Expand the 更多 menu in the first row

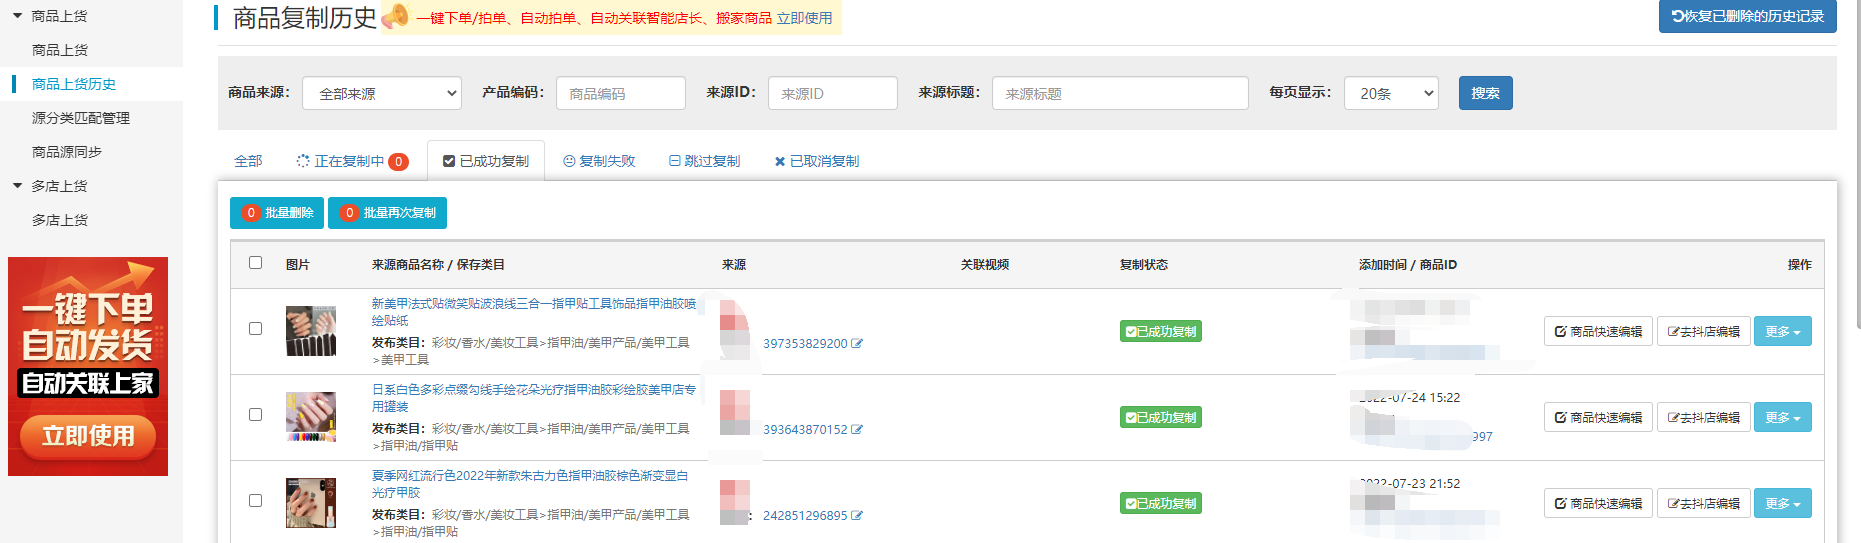[1782, 332]
